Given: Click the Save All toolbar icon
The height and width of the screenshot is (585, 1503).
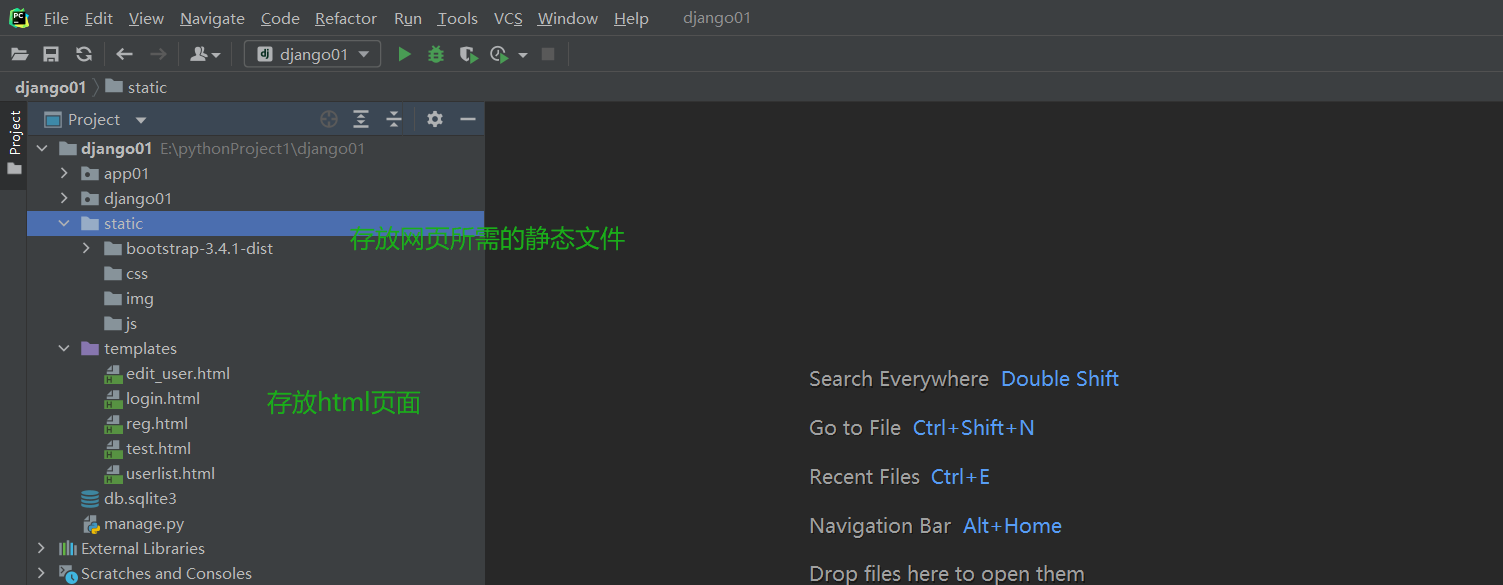Looking at the screenshot, I should pos(51,54).
